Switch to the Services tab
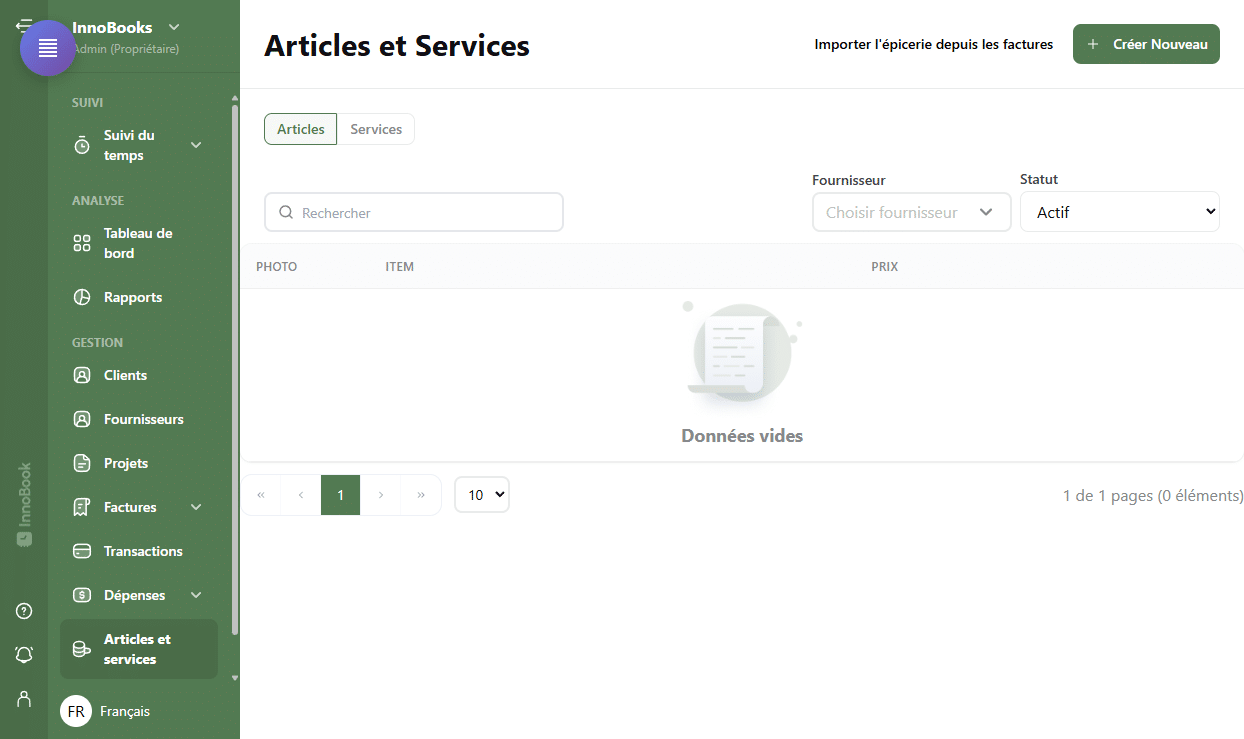This screenshot has width=1244, height=739. coord(376,129)
